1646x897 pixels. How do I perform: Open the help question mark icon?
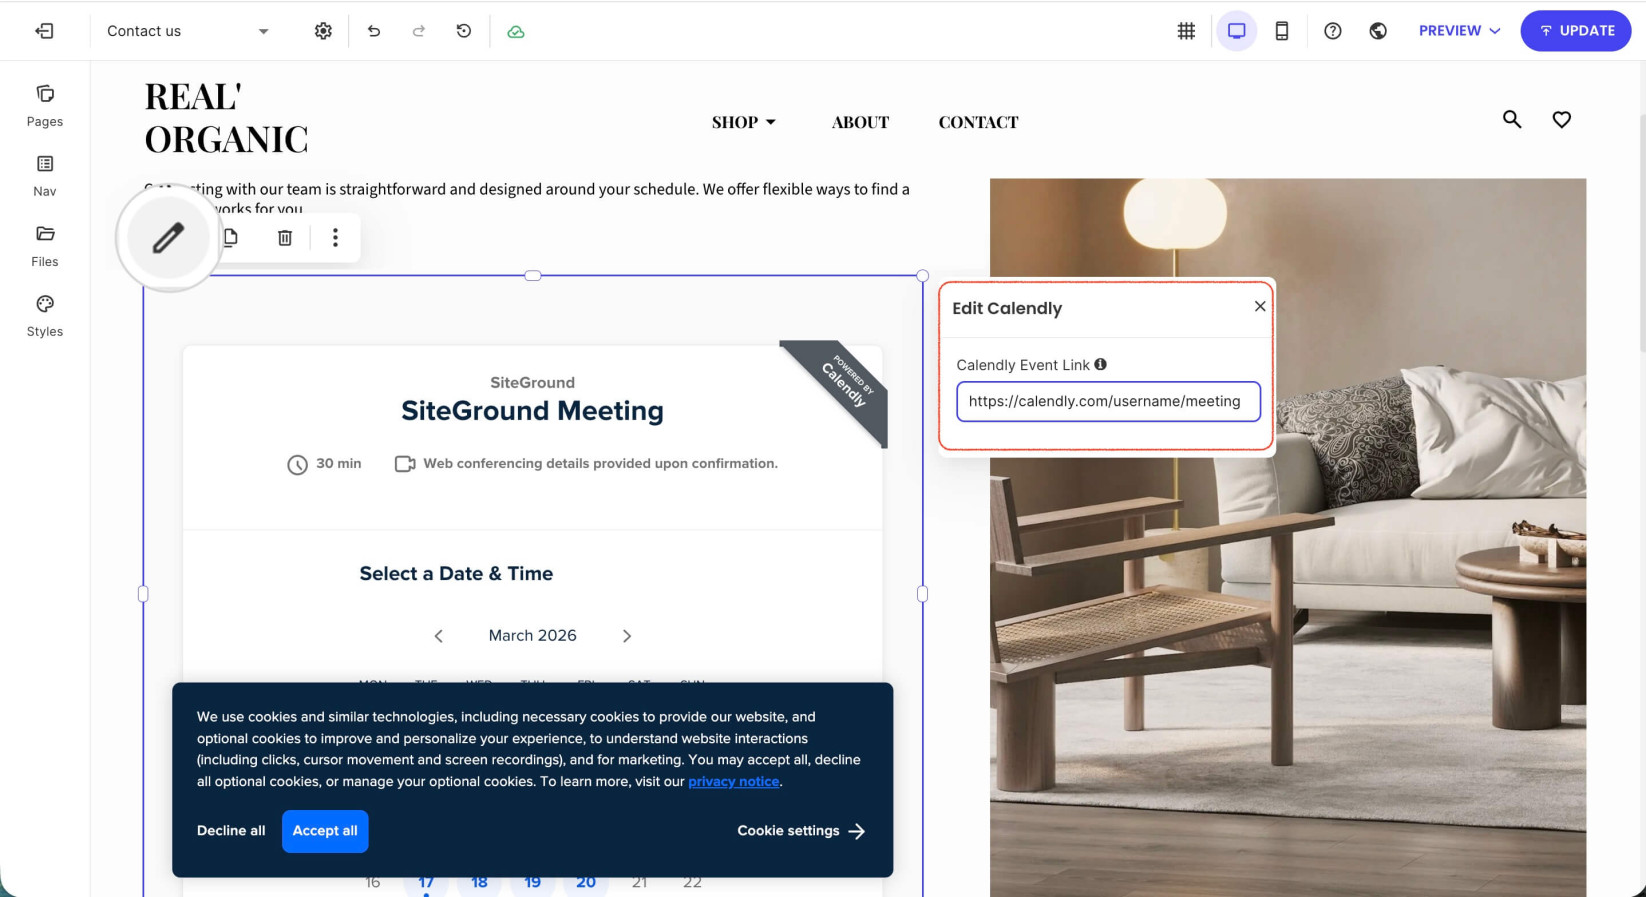(x=1333, y=31)
